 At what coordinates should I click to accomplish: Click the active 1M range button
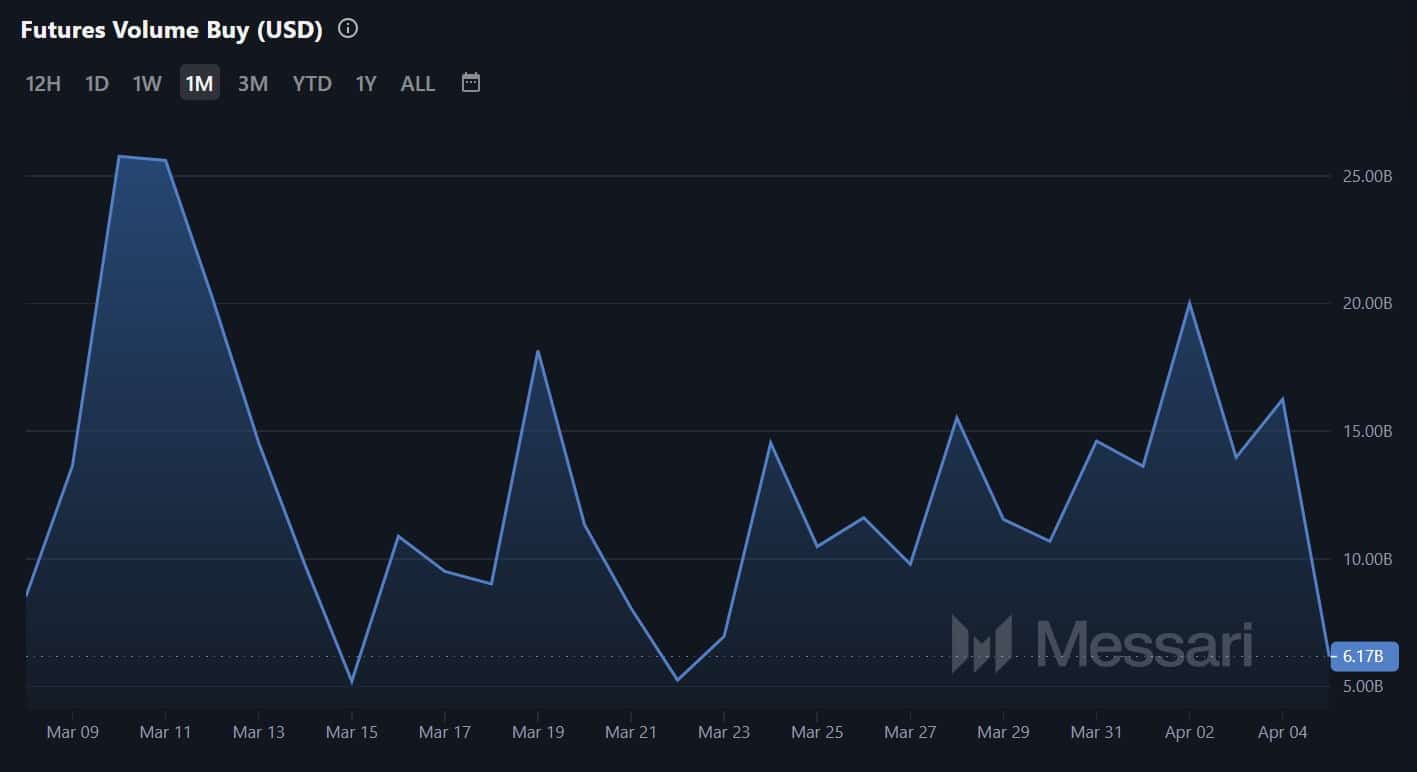click(x=200, y=84)
